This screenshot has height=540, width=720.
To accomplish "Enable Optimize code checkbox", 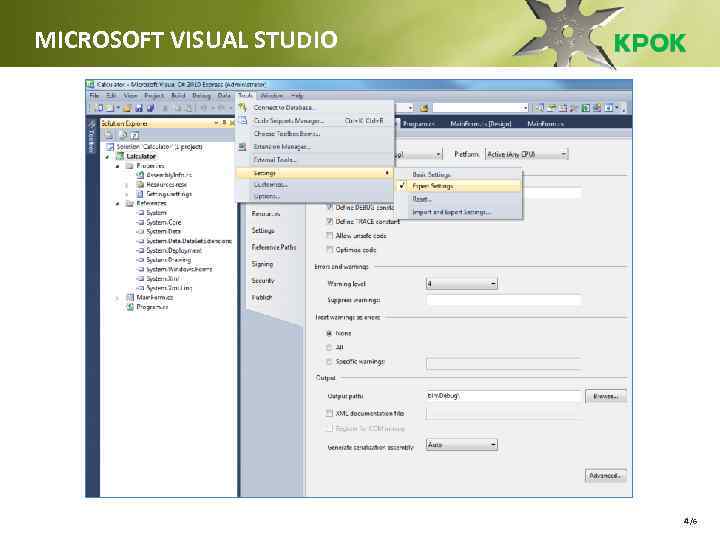I will (x=329, y=250).
